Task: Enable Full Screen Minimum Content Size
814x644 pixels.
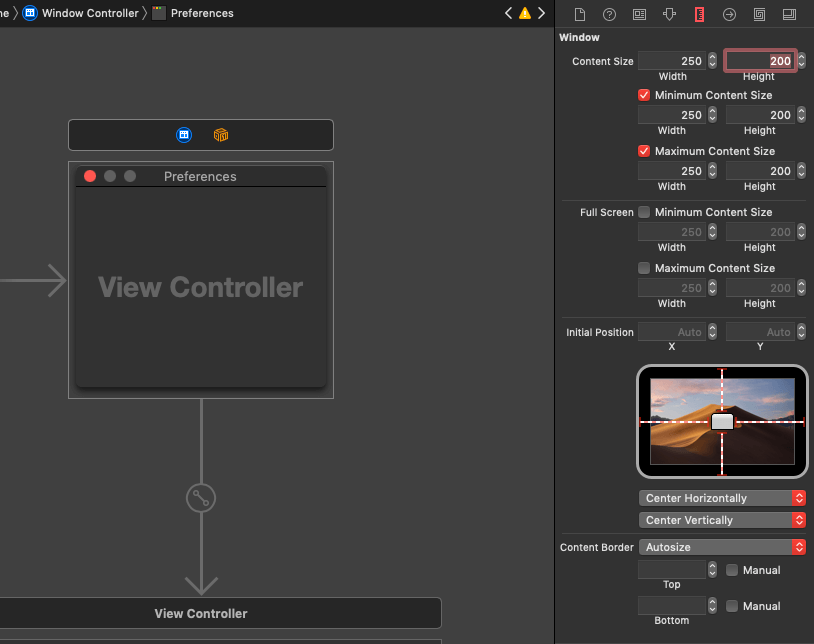Action: coord(644,212)
